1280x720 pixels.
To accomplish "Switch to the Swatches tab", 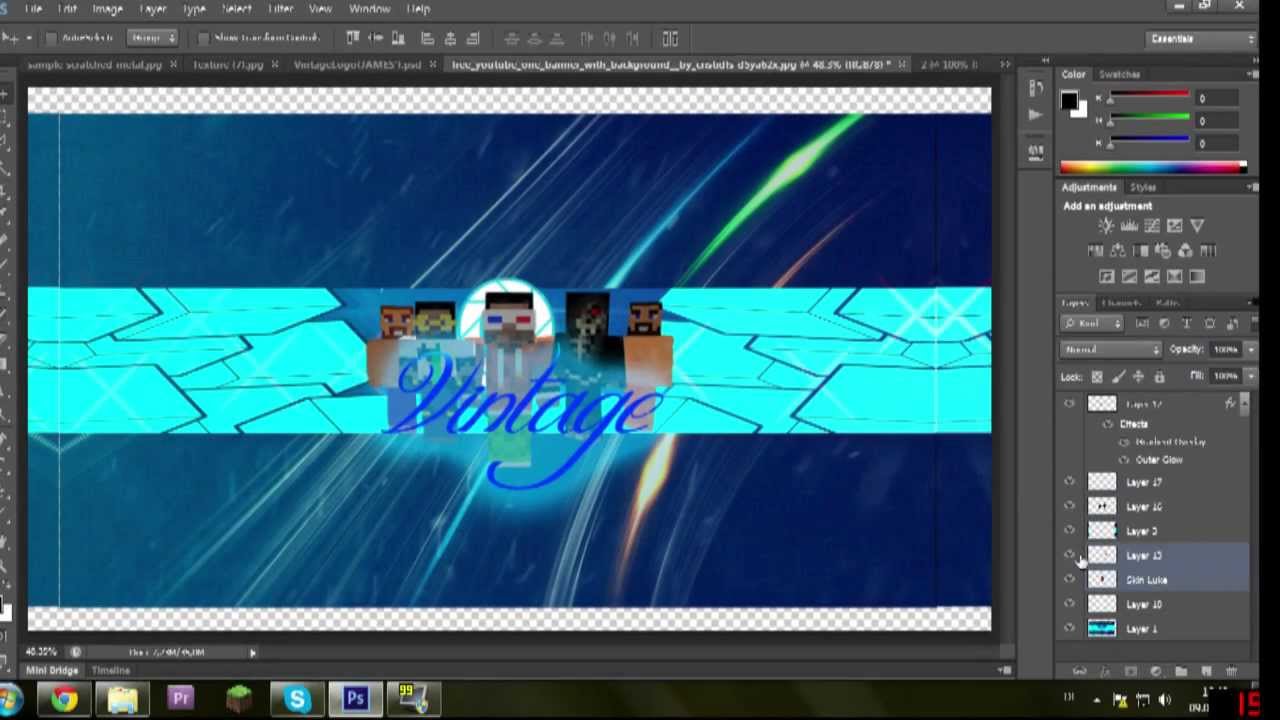I will [1119, 74].
